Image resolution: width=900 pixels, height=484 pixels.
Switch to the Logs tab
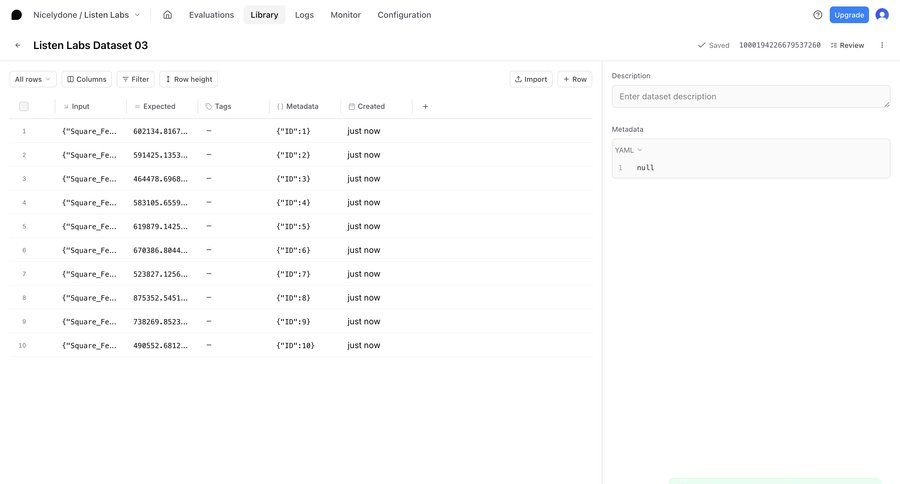304,15
